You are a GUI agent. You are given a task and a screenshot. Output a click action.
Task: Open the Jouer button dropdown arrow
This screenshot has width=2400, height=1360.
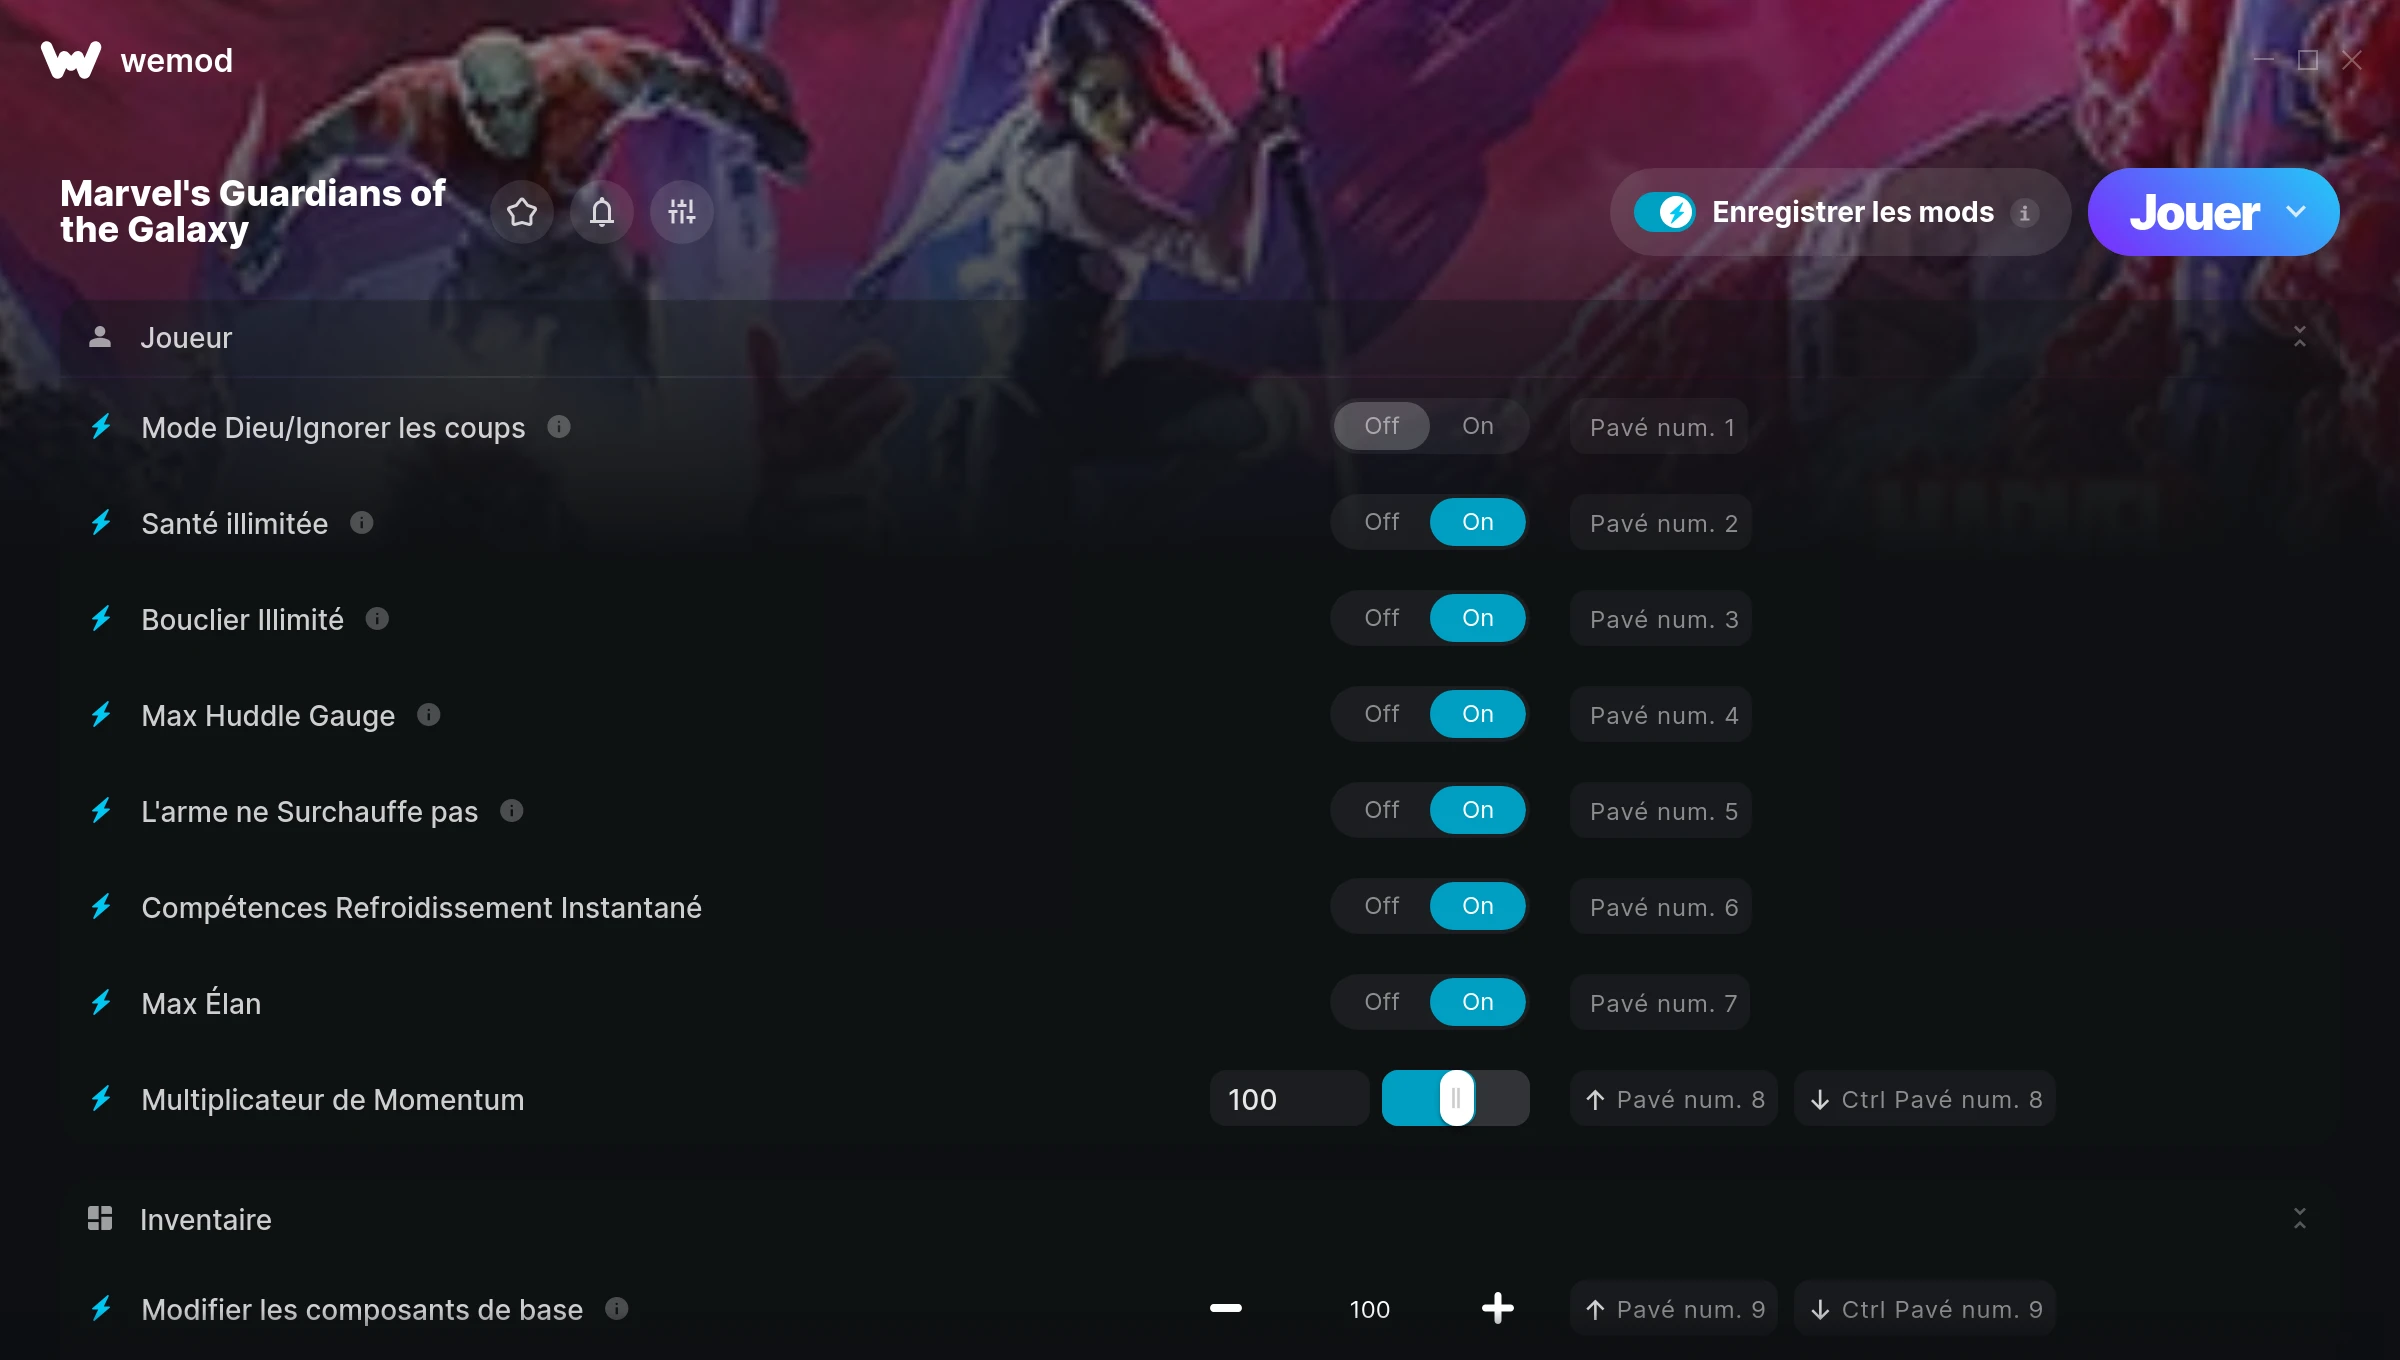[x=2296, y=212]
